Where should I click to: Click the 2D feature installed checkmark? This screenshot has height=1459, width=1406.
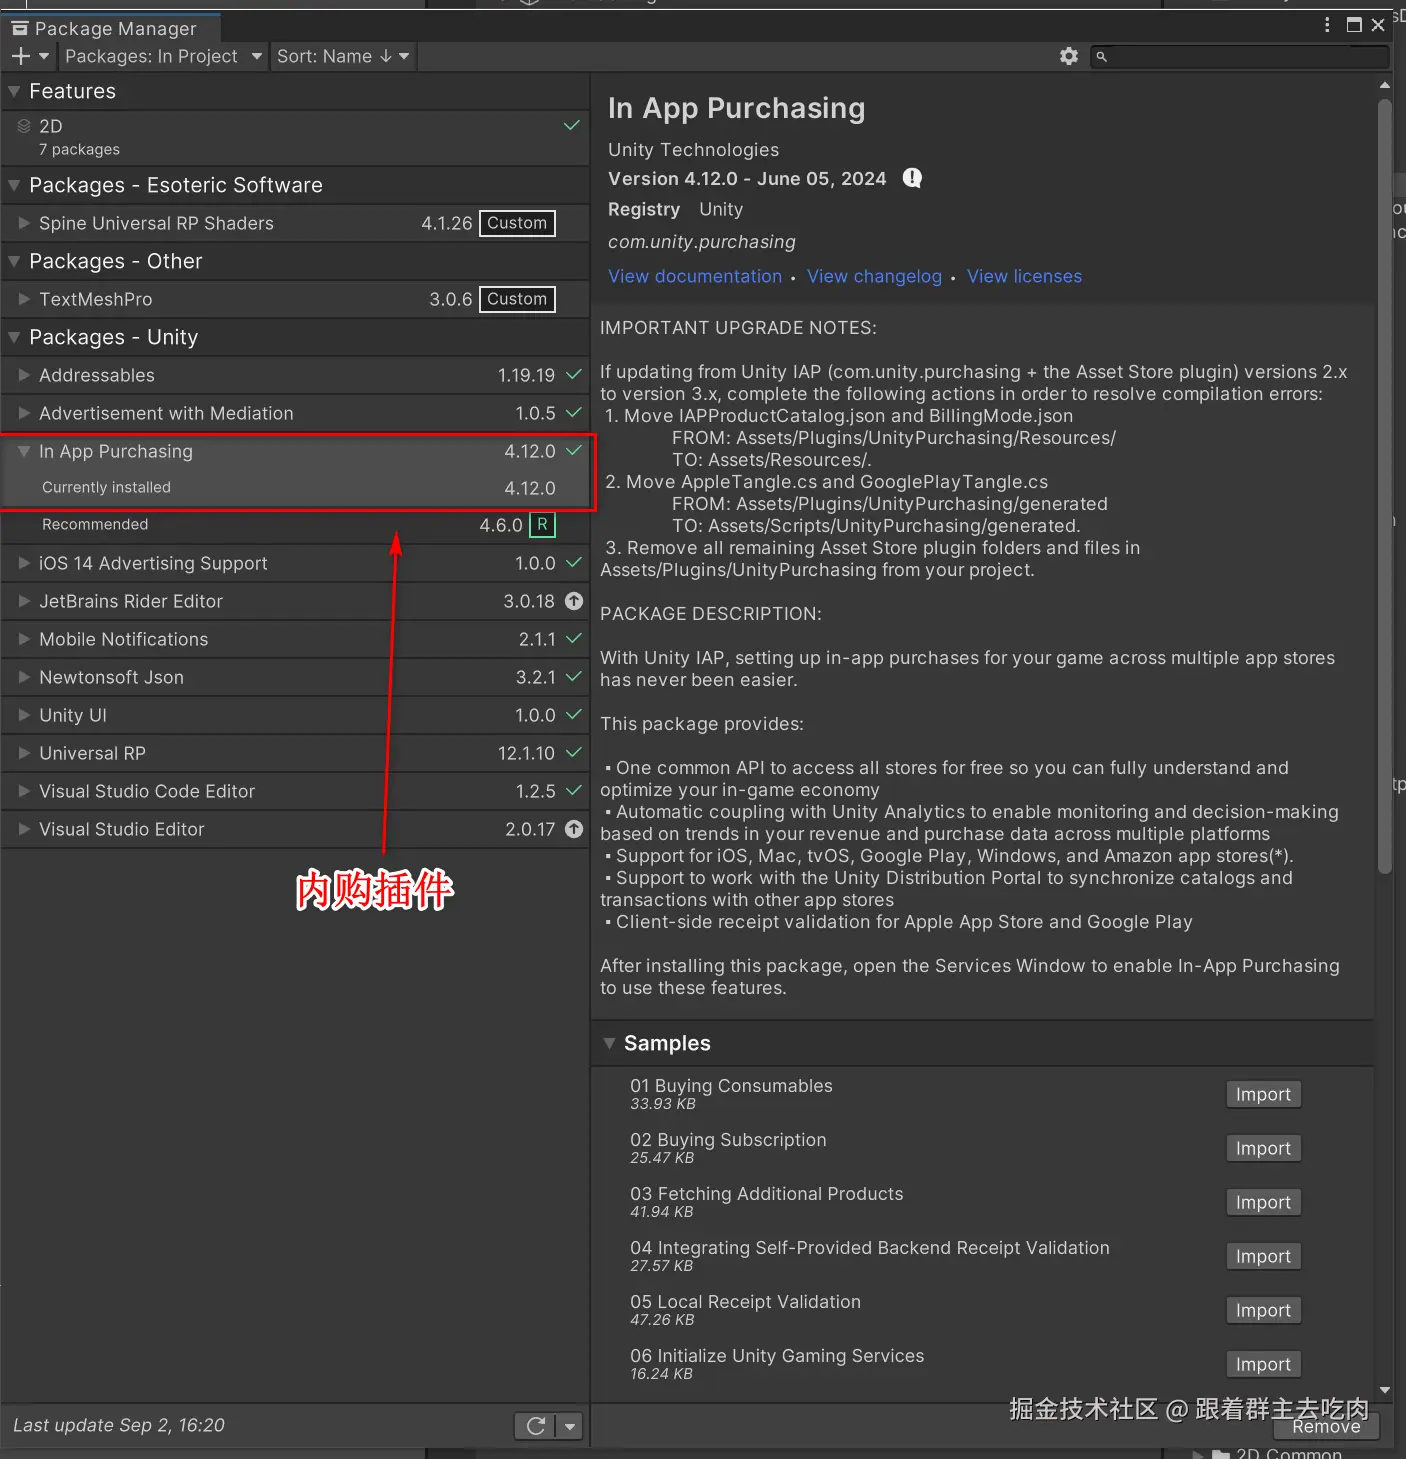(572, 126)
